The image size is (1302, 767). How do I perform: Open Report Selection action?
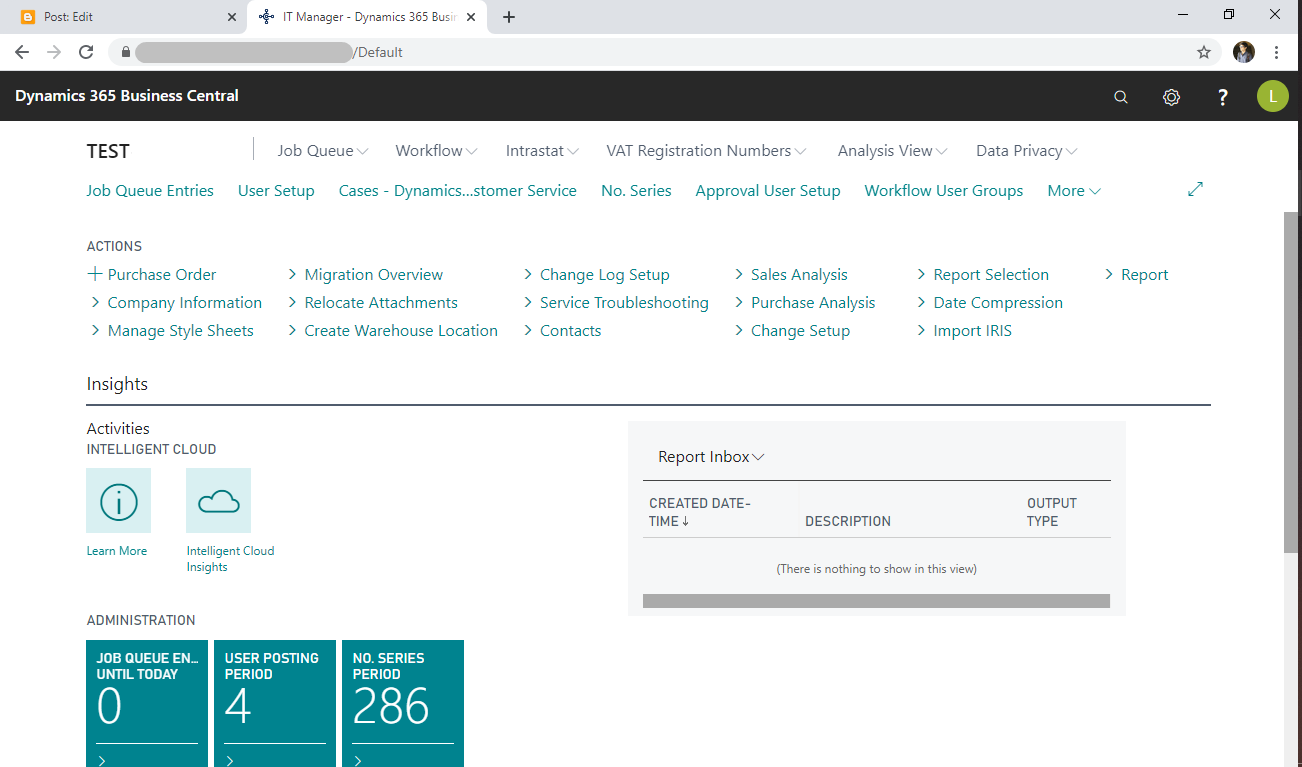point(983,275)
